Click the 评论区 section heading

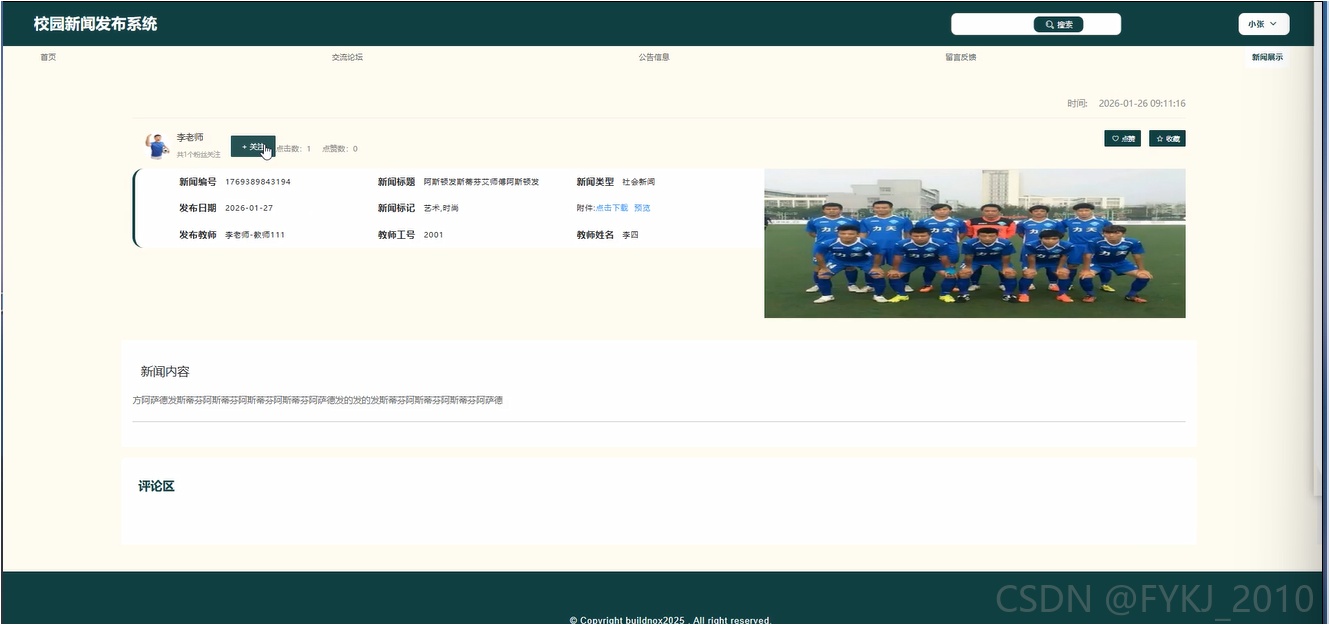point(156,486)
